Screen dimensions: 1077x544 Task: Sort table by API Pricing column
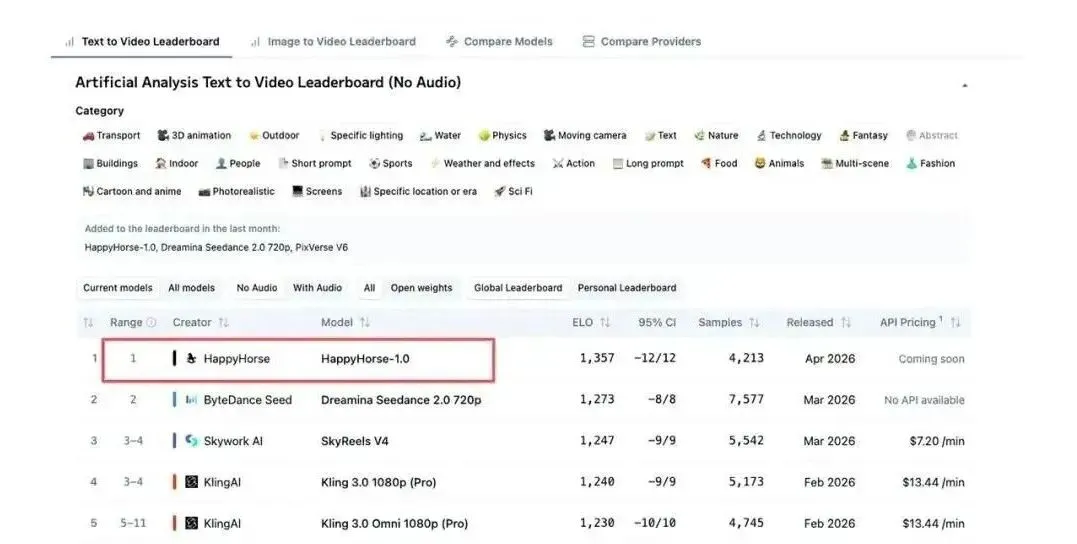pos(920,322)
